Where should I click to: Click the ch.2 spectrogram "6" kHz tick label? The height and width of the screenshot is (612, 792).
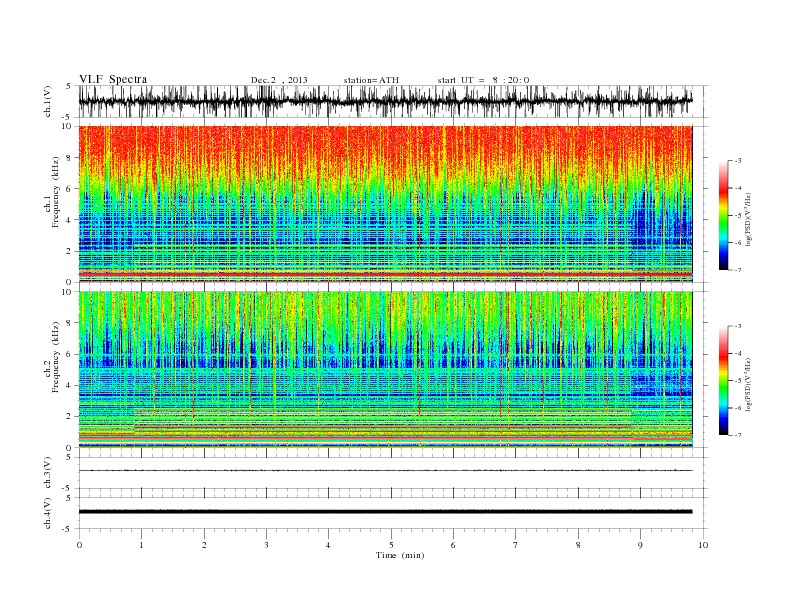click(70, 354)
